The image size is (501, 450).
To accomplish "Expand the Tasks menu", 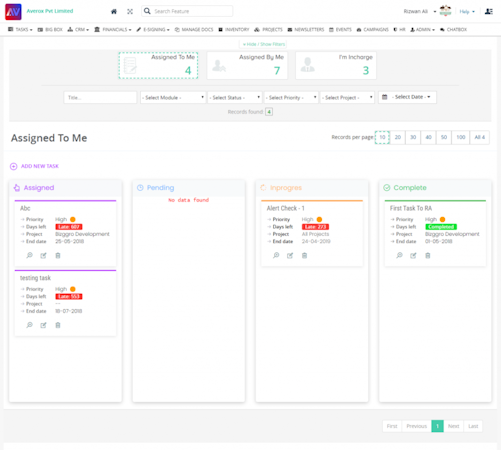I will pyautogui.click(x=20, y=29).
